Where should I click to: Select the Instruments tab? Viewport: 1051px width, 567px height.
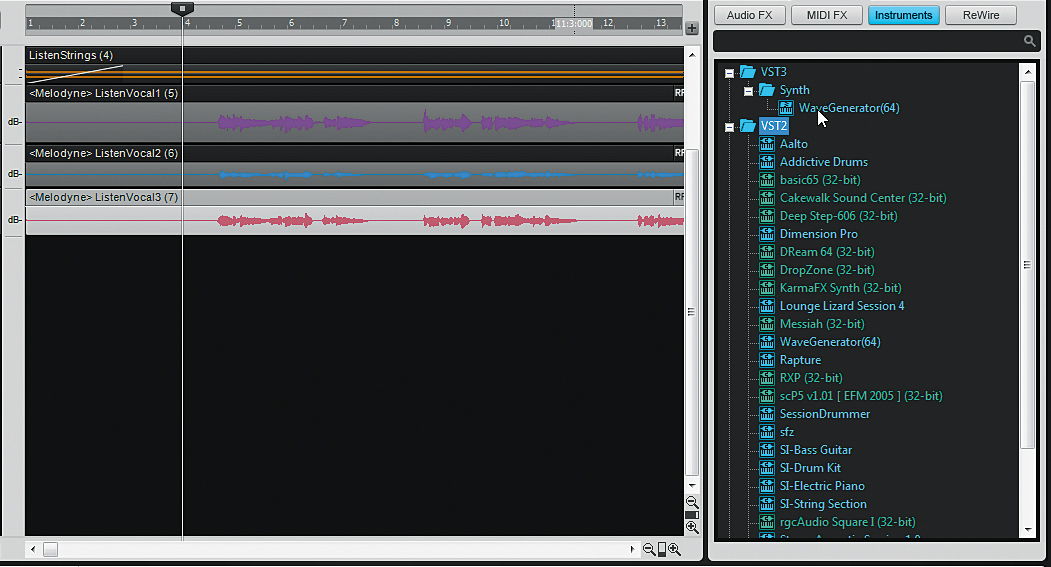pyautogui.click(x=904, y=15)
